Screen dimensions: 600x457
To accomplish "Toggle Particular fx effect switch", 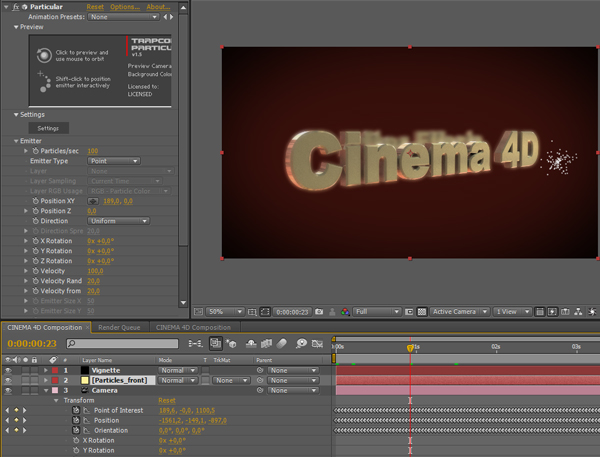I will [16, 7].
